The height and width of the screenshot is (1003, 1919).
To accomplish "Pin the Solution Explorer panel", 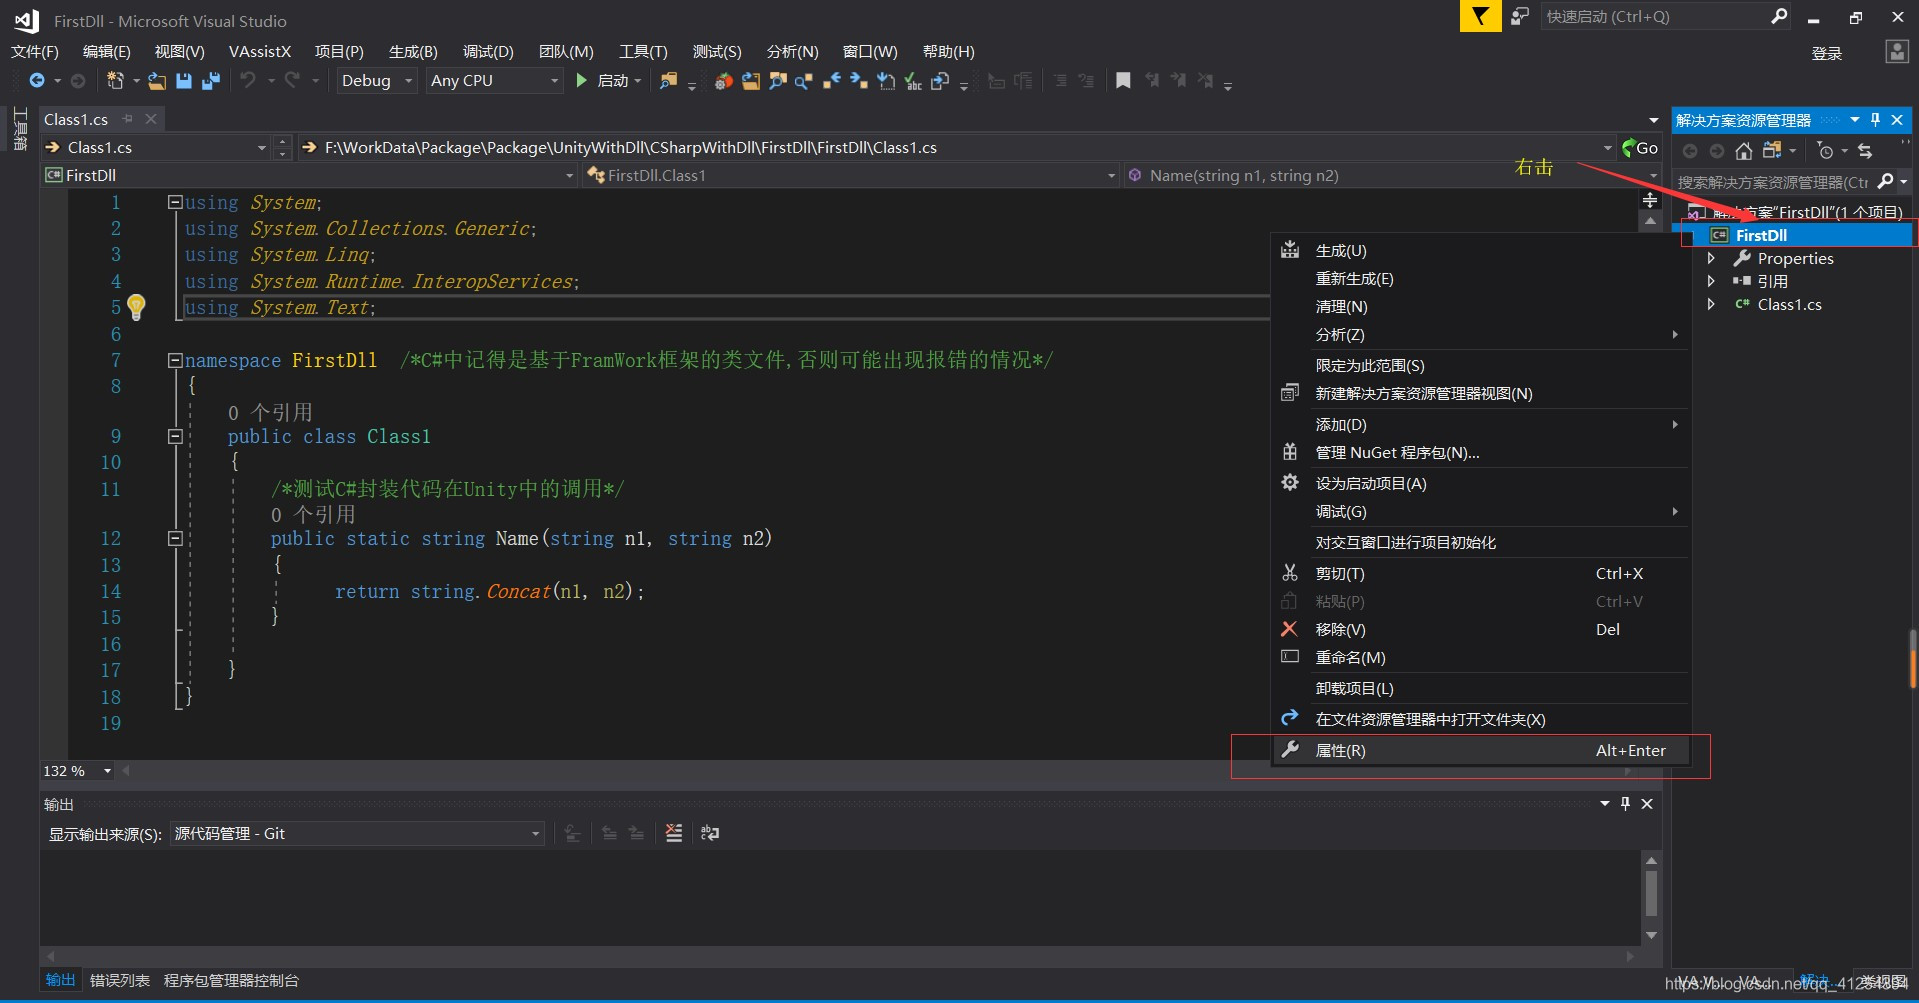I will tap(1875, 120).
